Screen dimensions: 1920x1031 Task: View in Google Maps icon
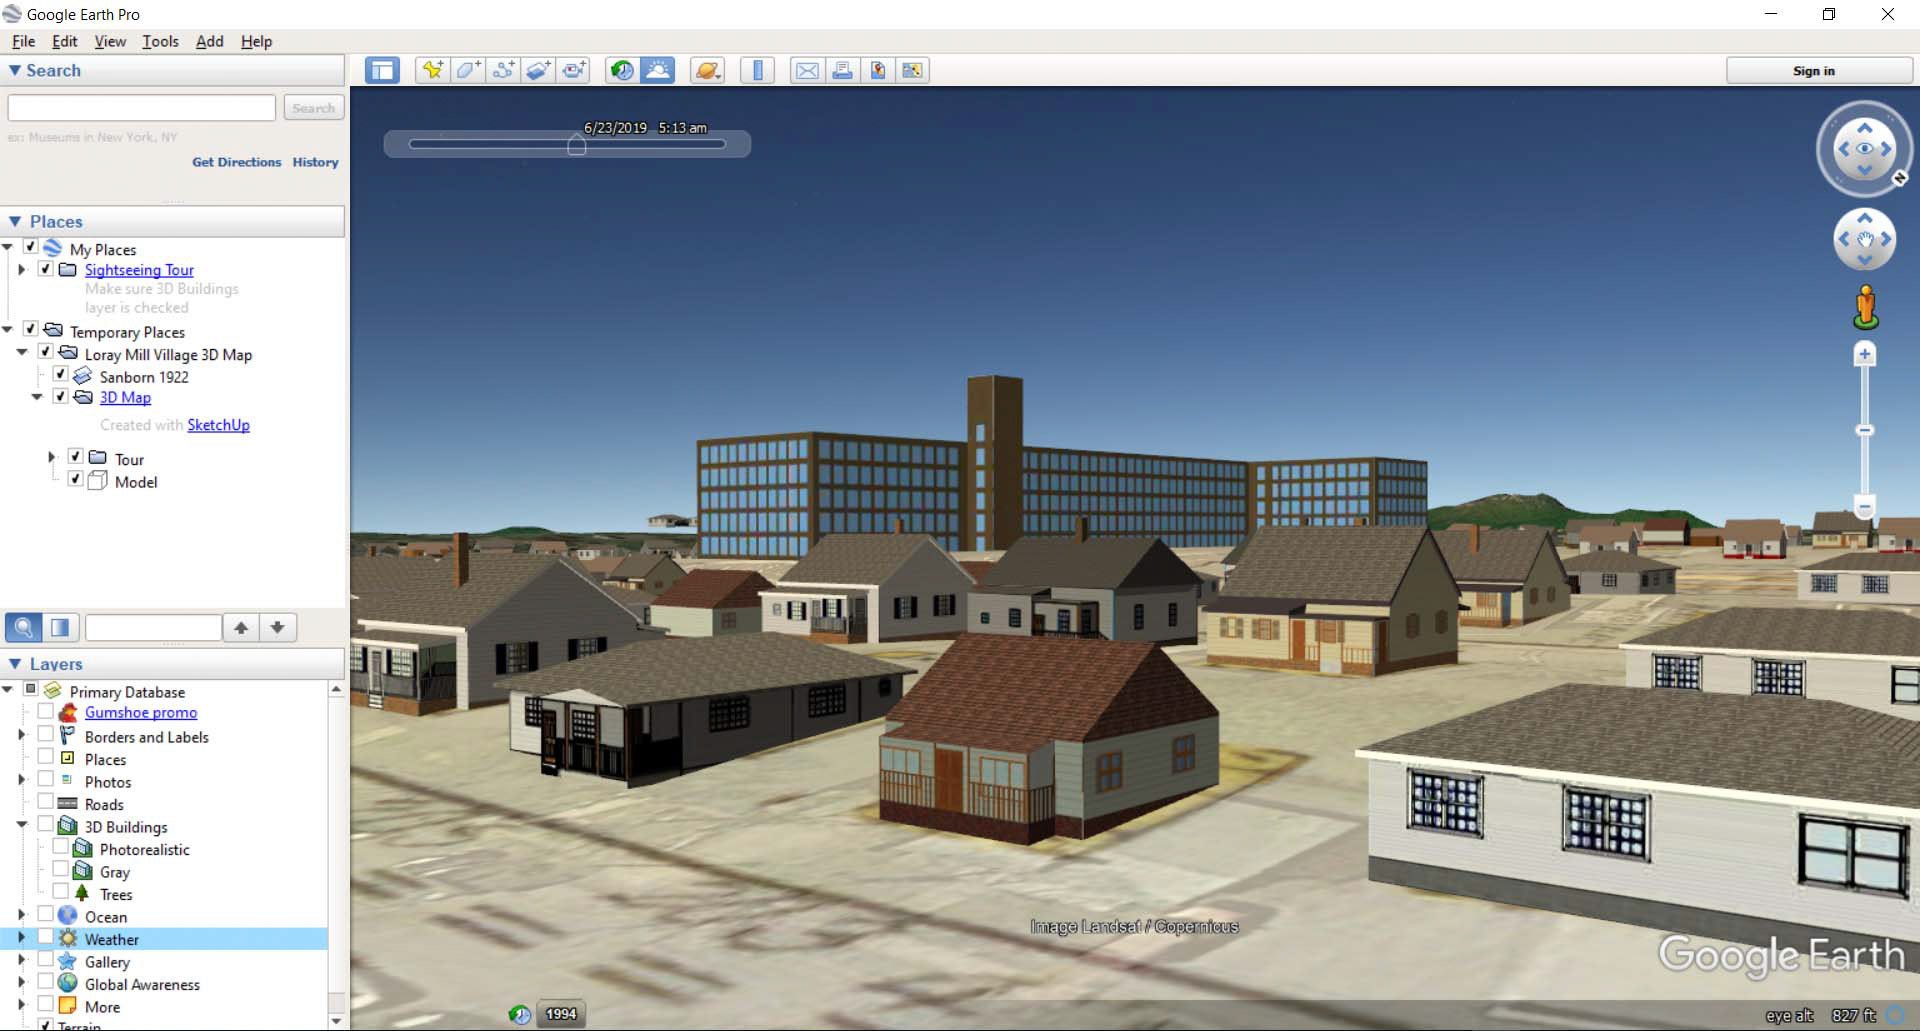coord(912,70)
